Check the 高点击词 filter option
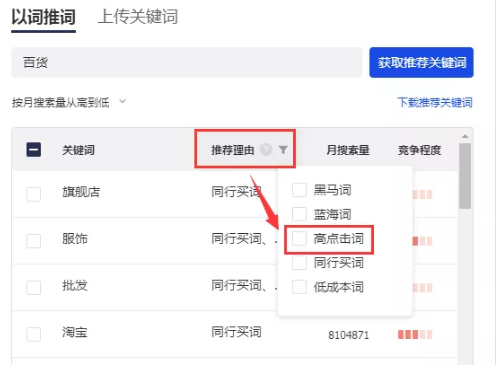 tap(299, 239)
